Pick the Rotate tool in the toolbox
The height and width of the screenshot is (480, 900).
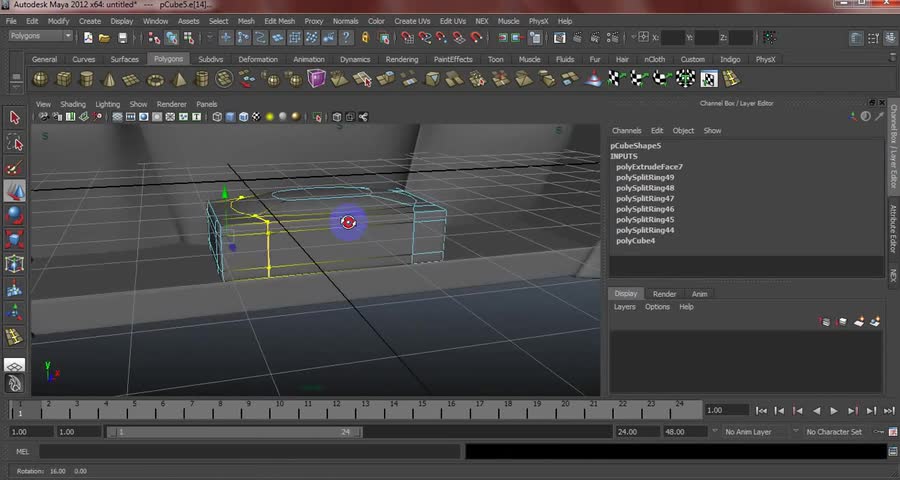click(x=14, y=215)
